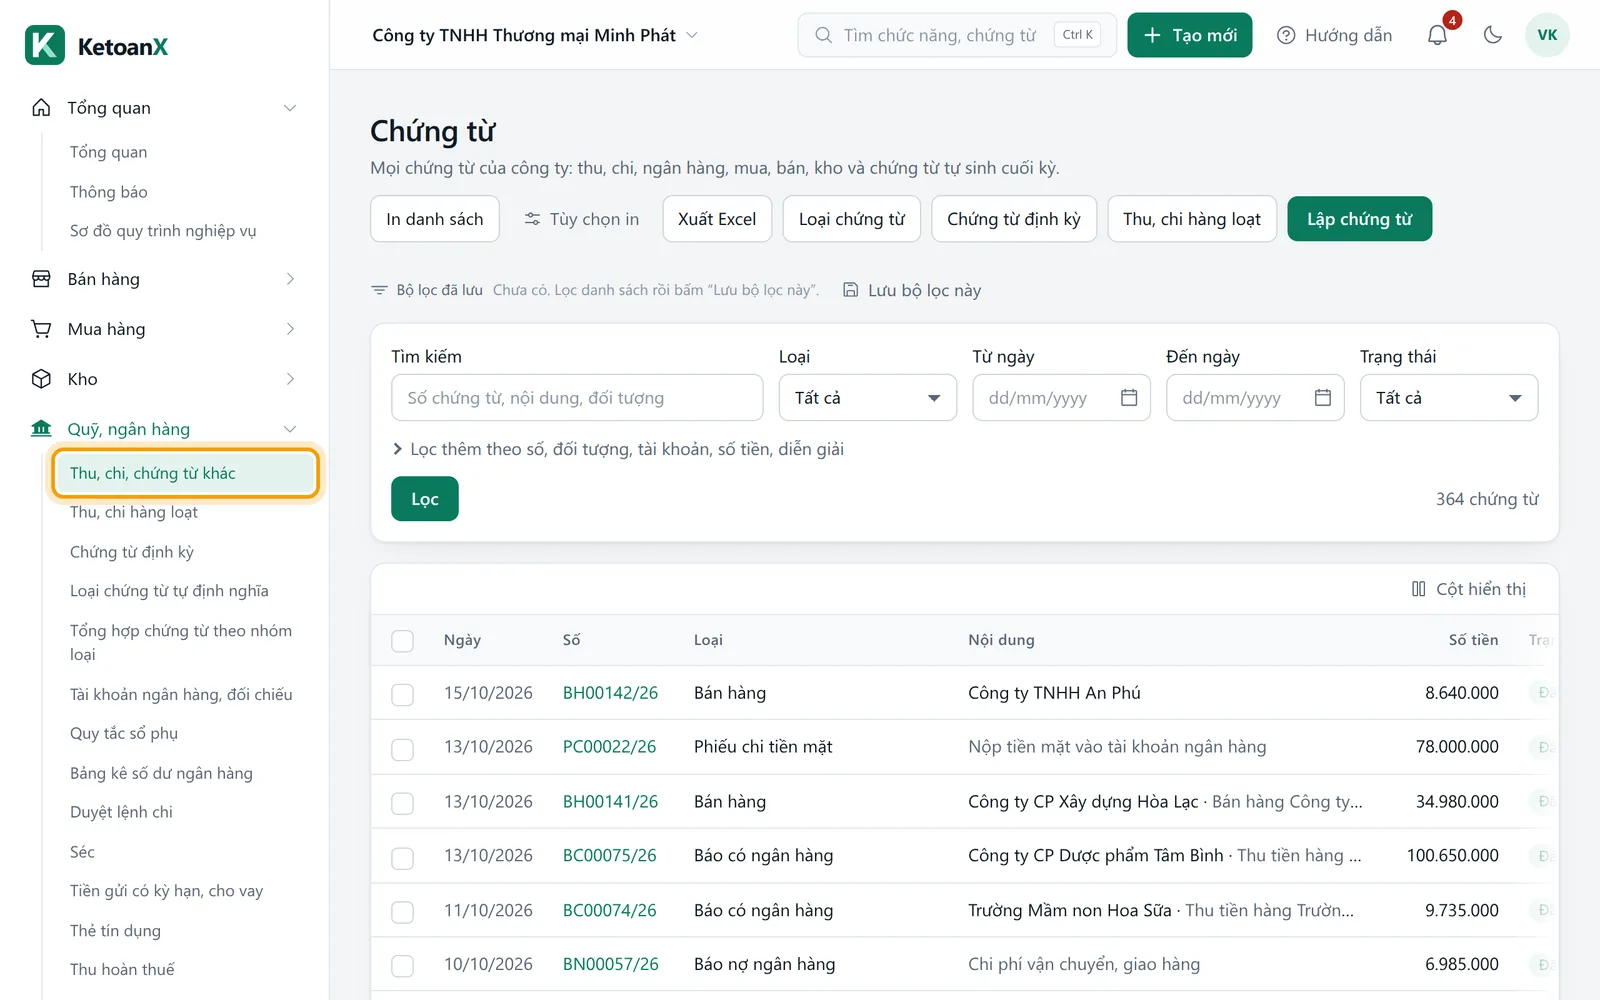
Task: Expand the Kho menu chevron
Action: coord(290,379)
